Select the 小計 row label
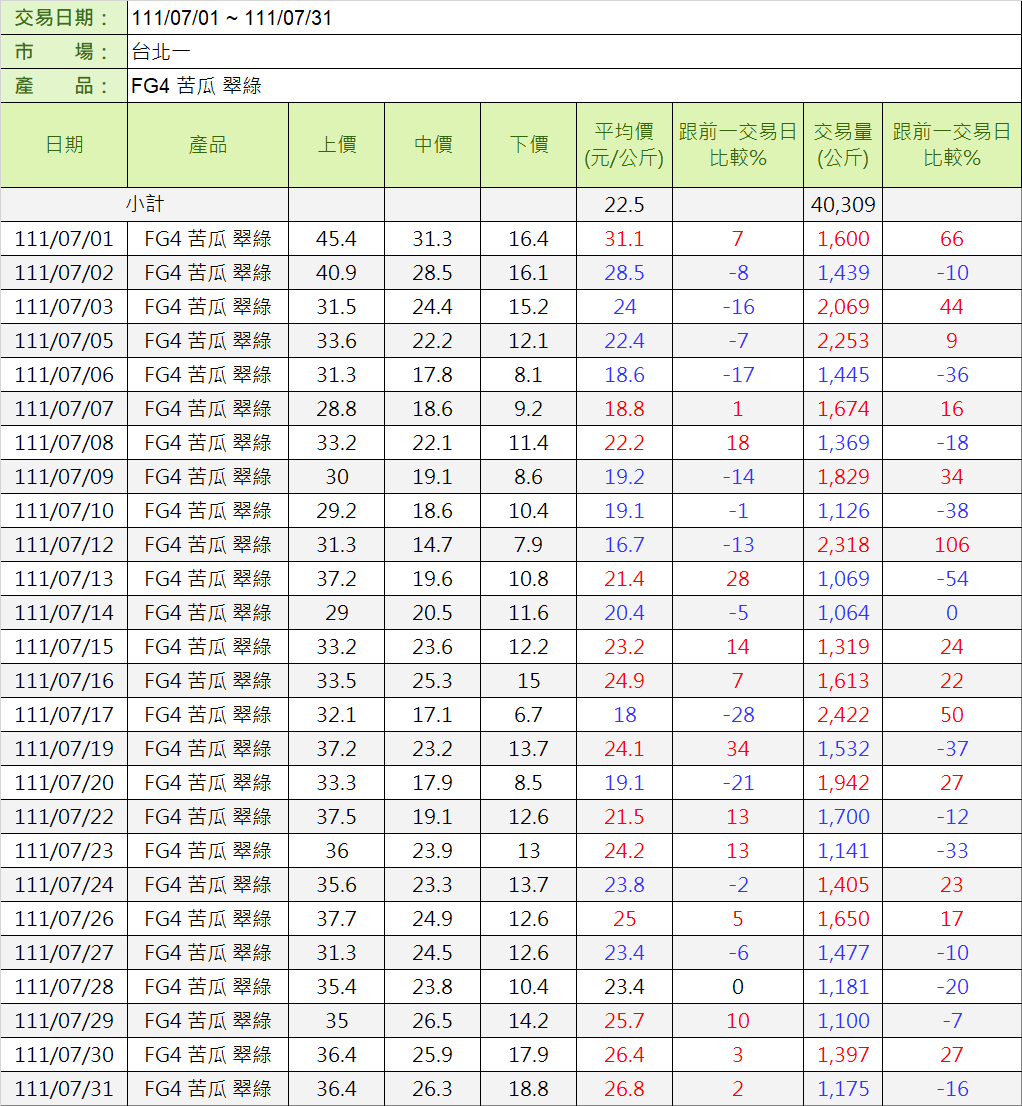Screen dimensions: 1022x1106 (x=144, y=204)
